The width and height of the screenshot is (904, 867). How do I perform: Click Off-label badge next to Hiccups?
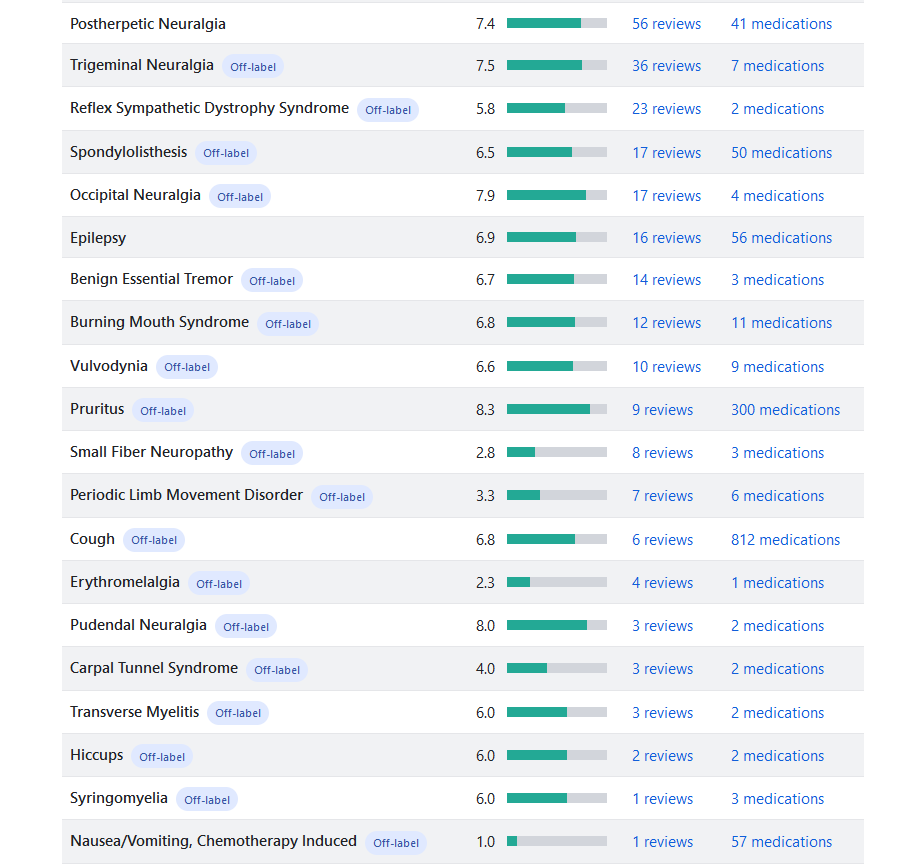point(162,757)
